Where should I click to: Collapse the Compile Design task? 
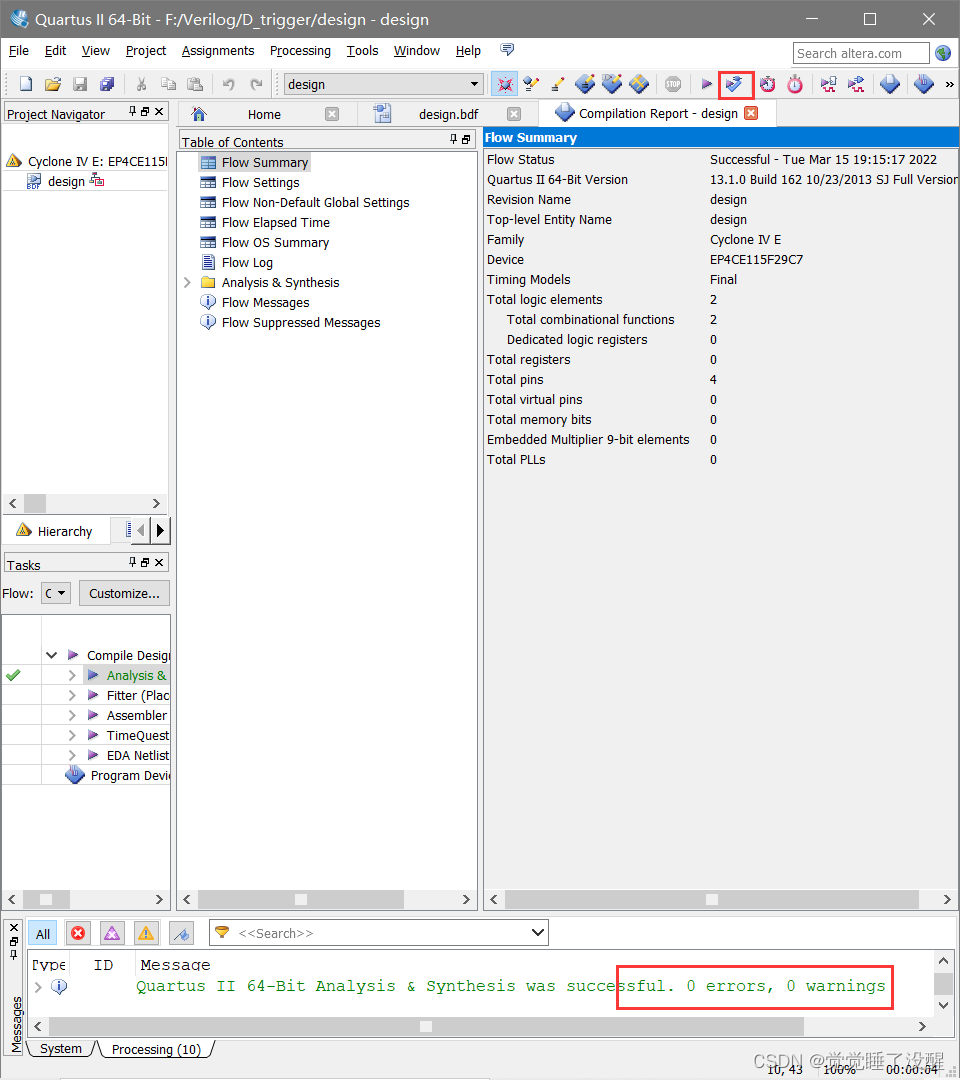(52, 655)
